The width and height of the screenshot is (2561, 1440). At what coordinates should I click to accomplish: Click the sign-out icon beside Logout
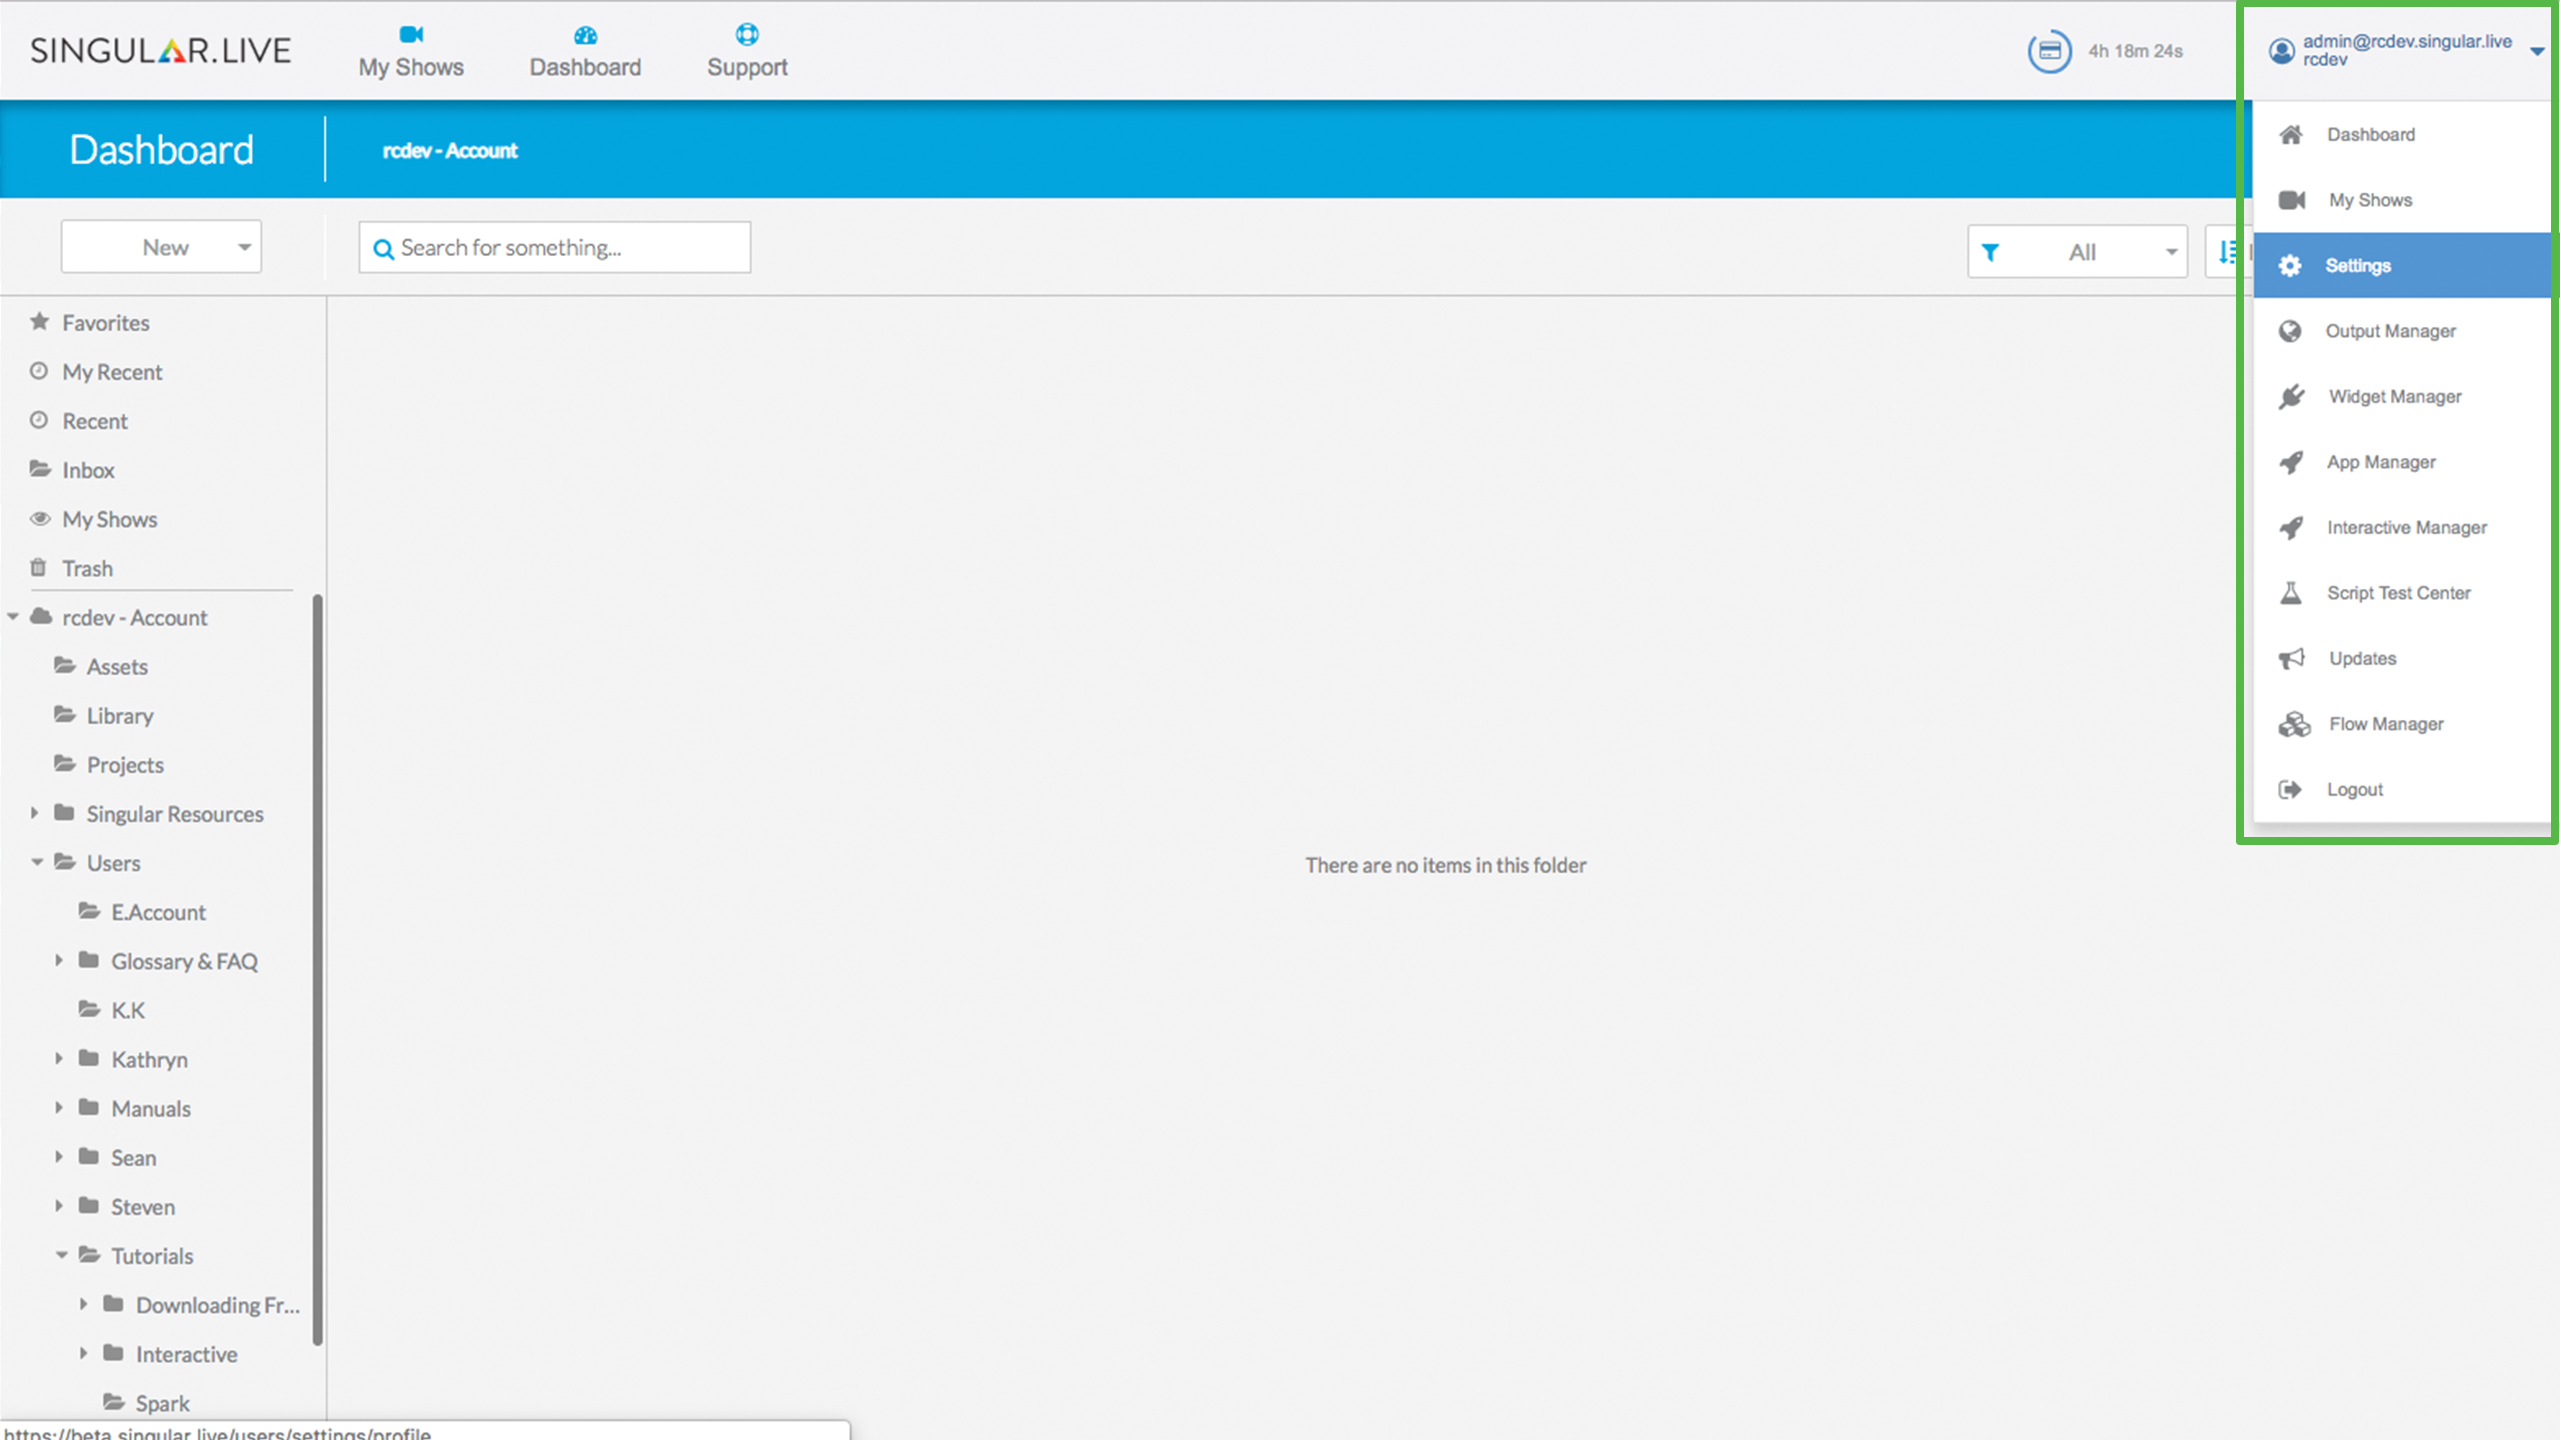pos(2290,790)
